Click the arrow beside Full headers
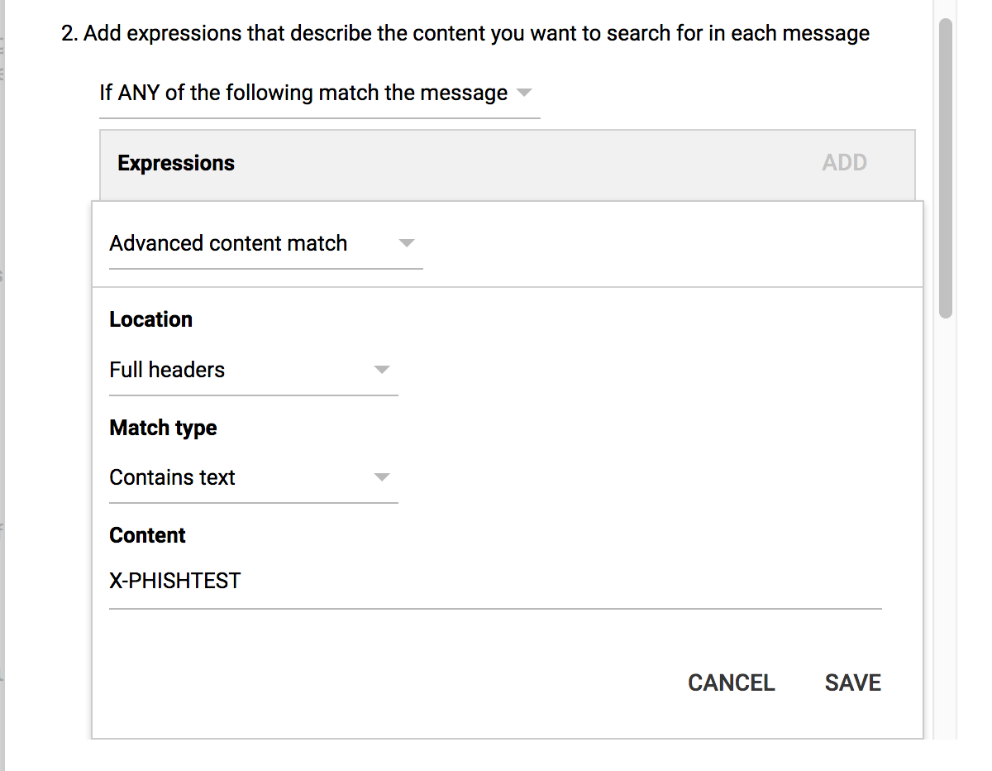Viewport: 992px width, 771px height. click(x=381, y=370)
